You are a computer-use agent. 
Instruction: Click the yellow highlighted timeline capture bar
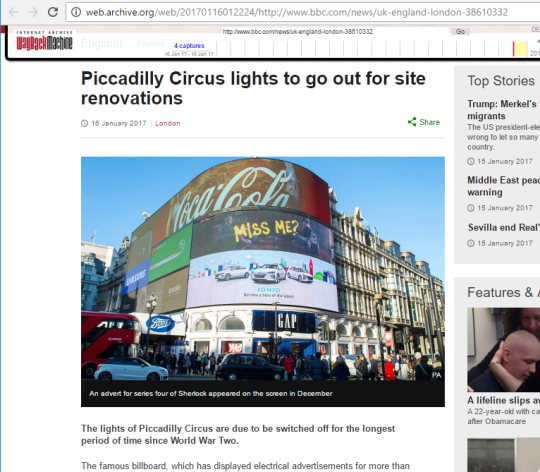520,49
